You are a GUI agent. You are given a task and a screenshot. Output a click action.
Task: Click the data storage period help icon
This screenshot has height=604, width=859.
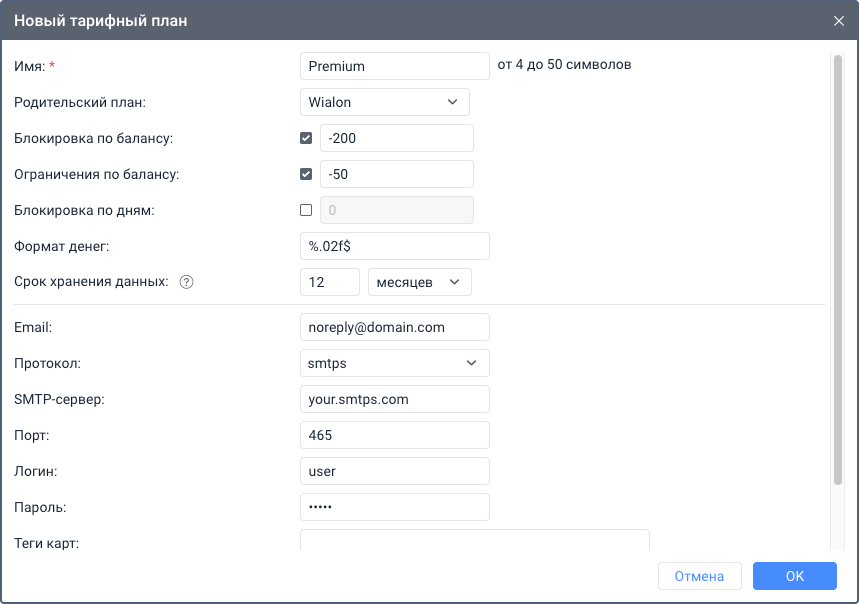point(186,282)
